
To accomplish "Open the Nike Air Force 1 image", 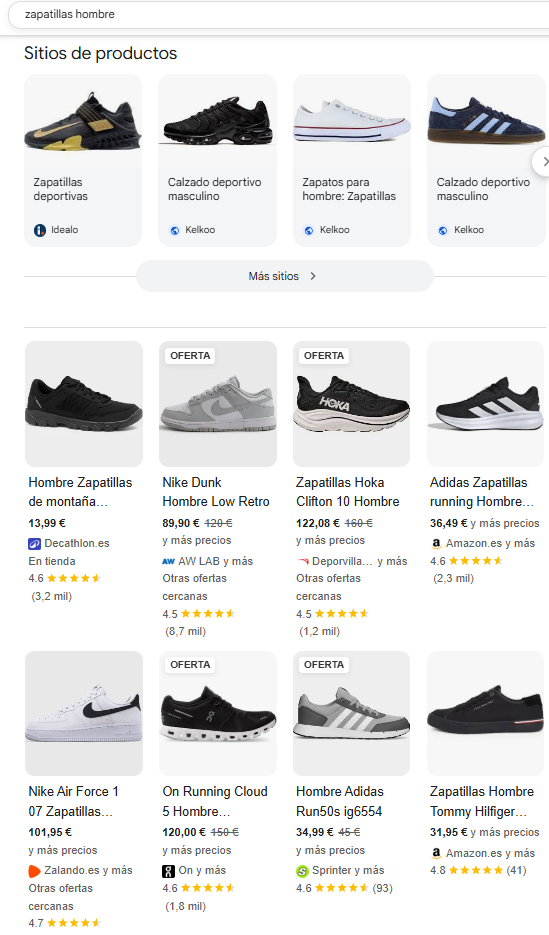I will click(84, 713).
